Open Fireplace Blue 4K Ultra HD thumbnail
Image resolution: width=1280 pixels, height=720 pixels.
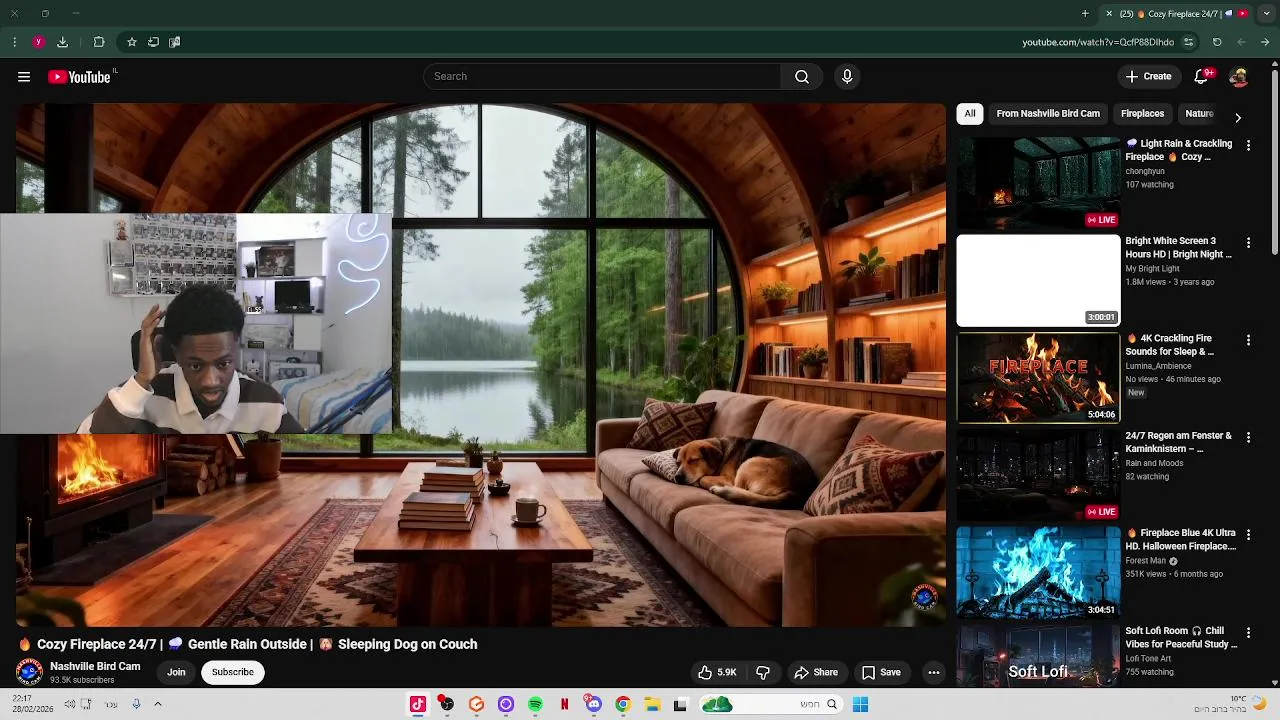[x=1038, y=573]
